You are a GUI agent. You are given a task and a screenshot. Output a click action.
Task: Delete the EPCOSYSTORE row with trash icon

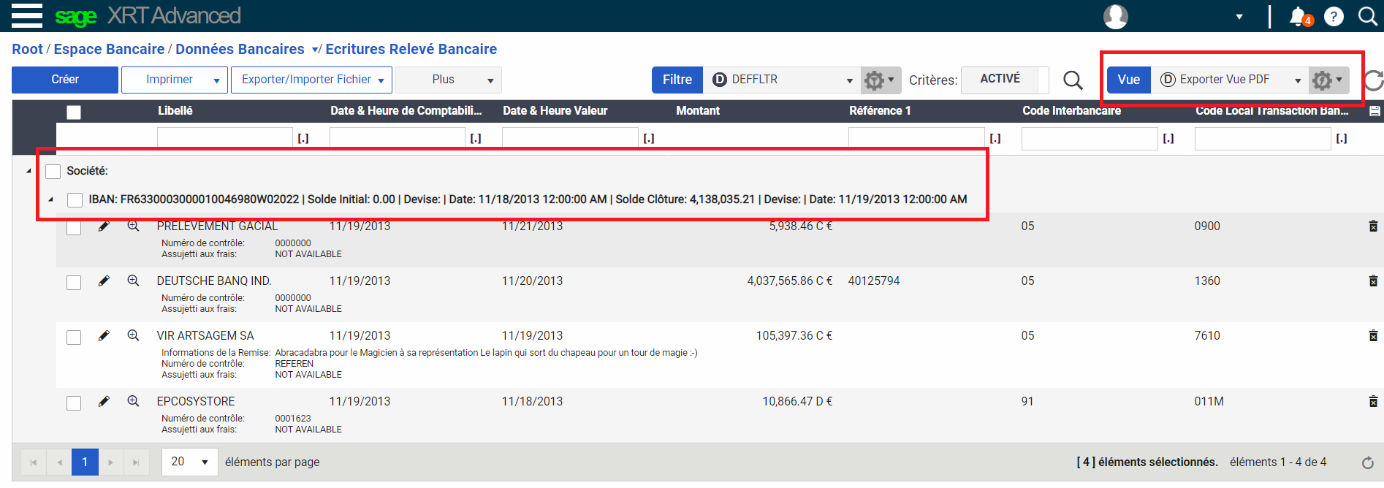point(1373,402)
